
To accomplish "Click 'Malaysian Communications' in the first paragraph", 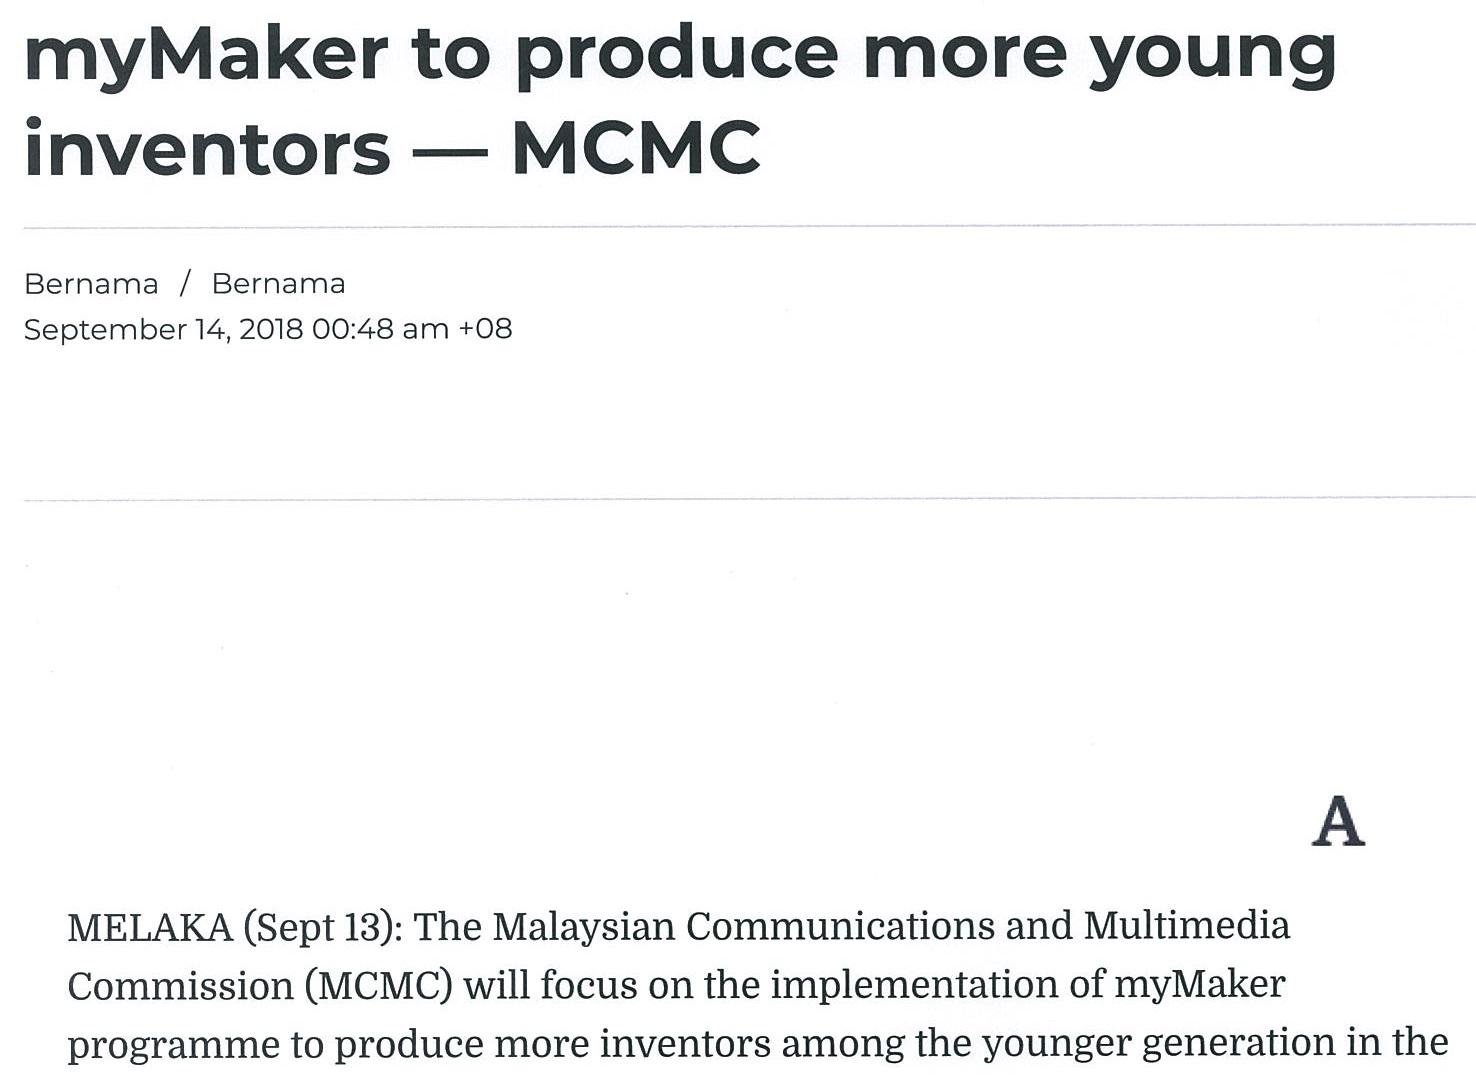I will coord(744,926).
